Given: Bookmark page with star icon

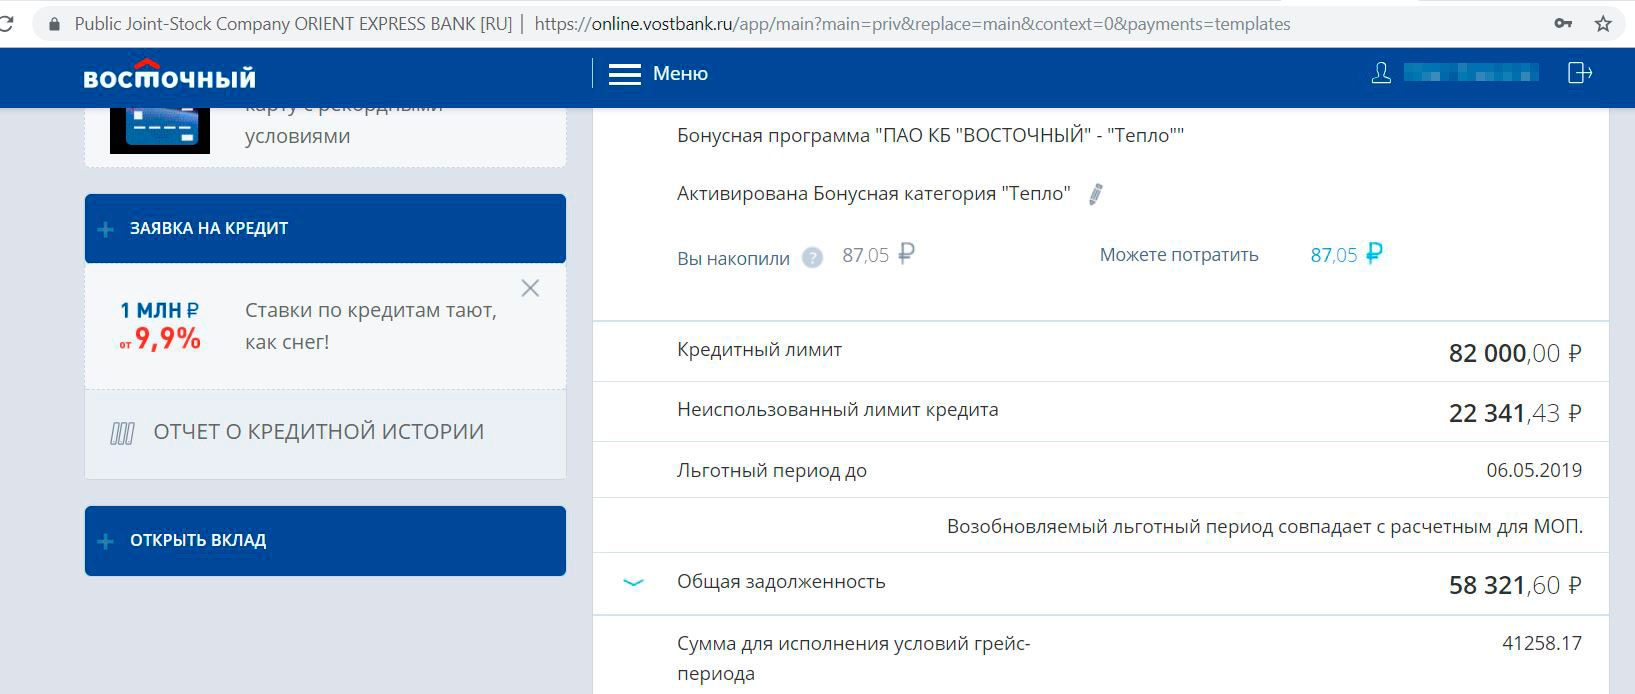Looking at the screenshot, I should click(x=1603, y=24).
